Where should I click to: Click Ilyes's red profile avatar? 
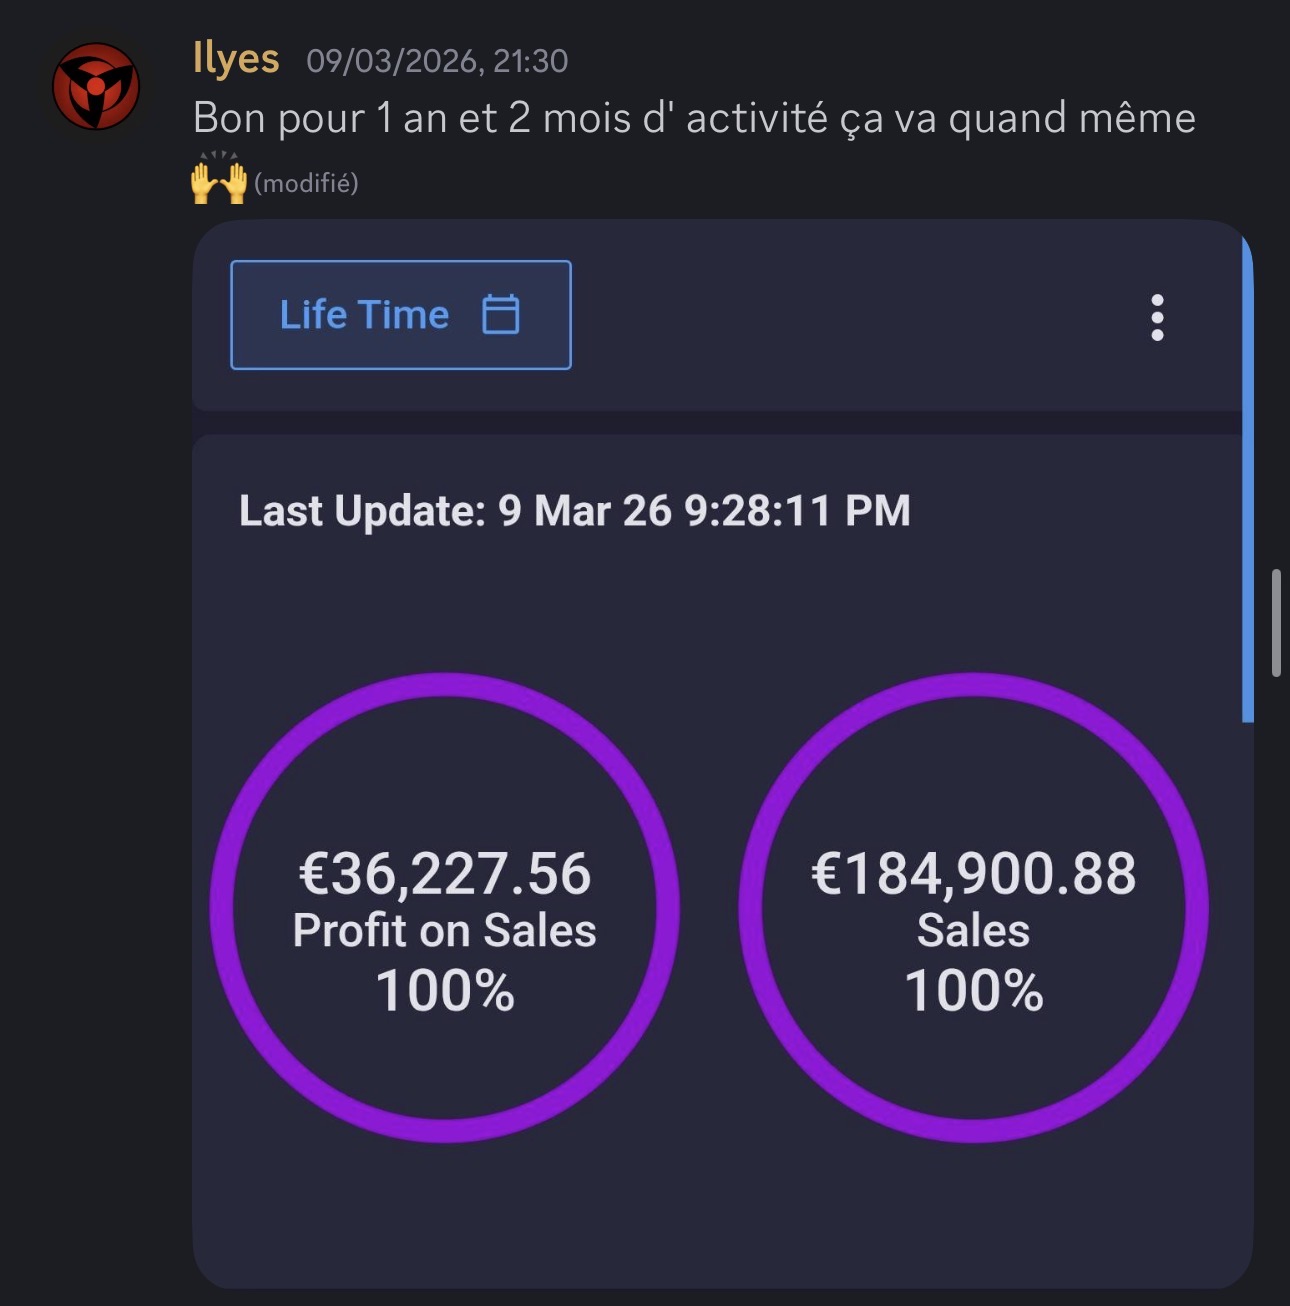click(96, 86)
